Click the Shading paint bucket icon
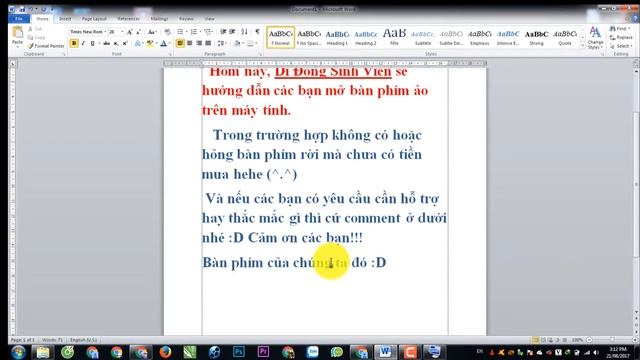 pos(237,43)
